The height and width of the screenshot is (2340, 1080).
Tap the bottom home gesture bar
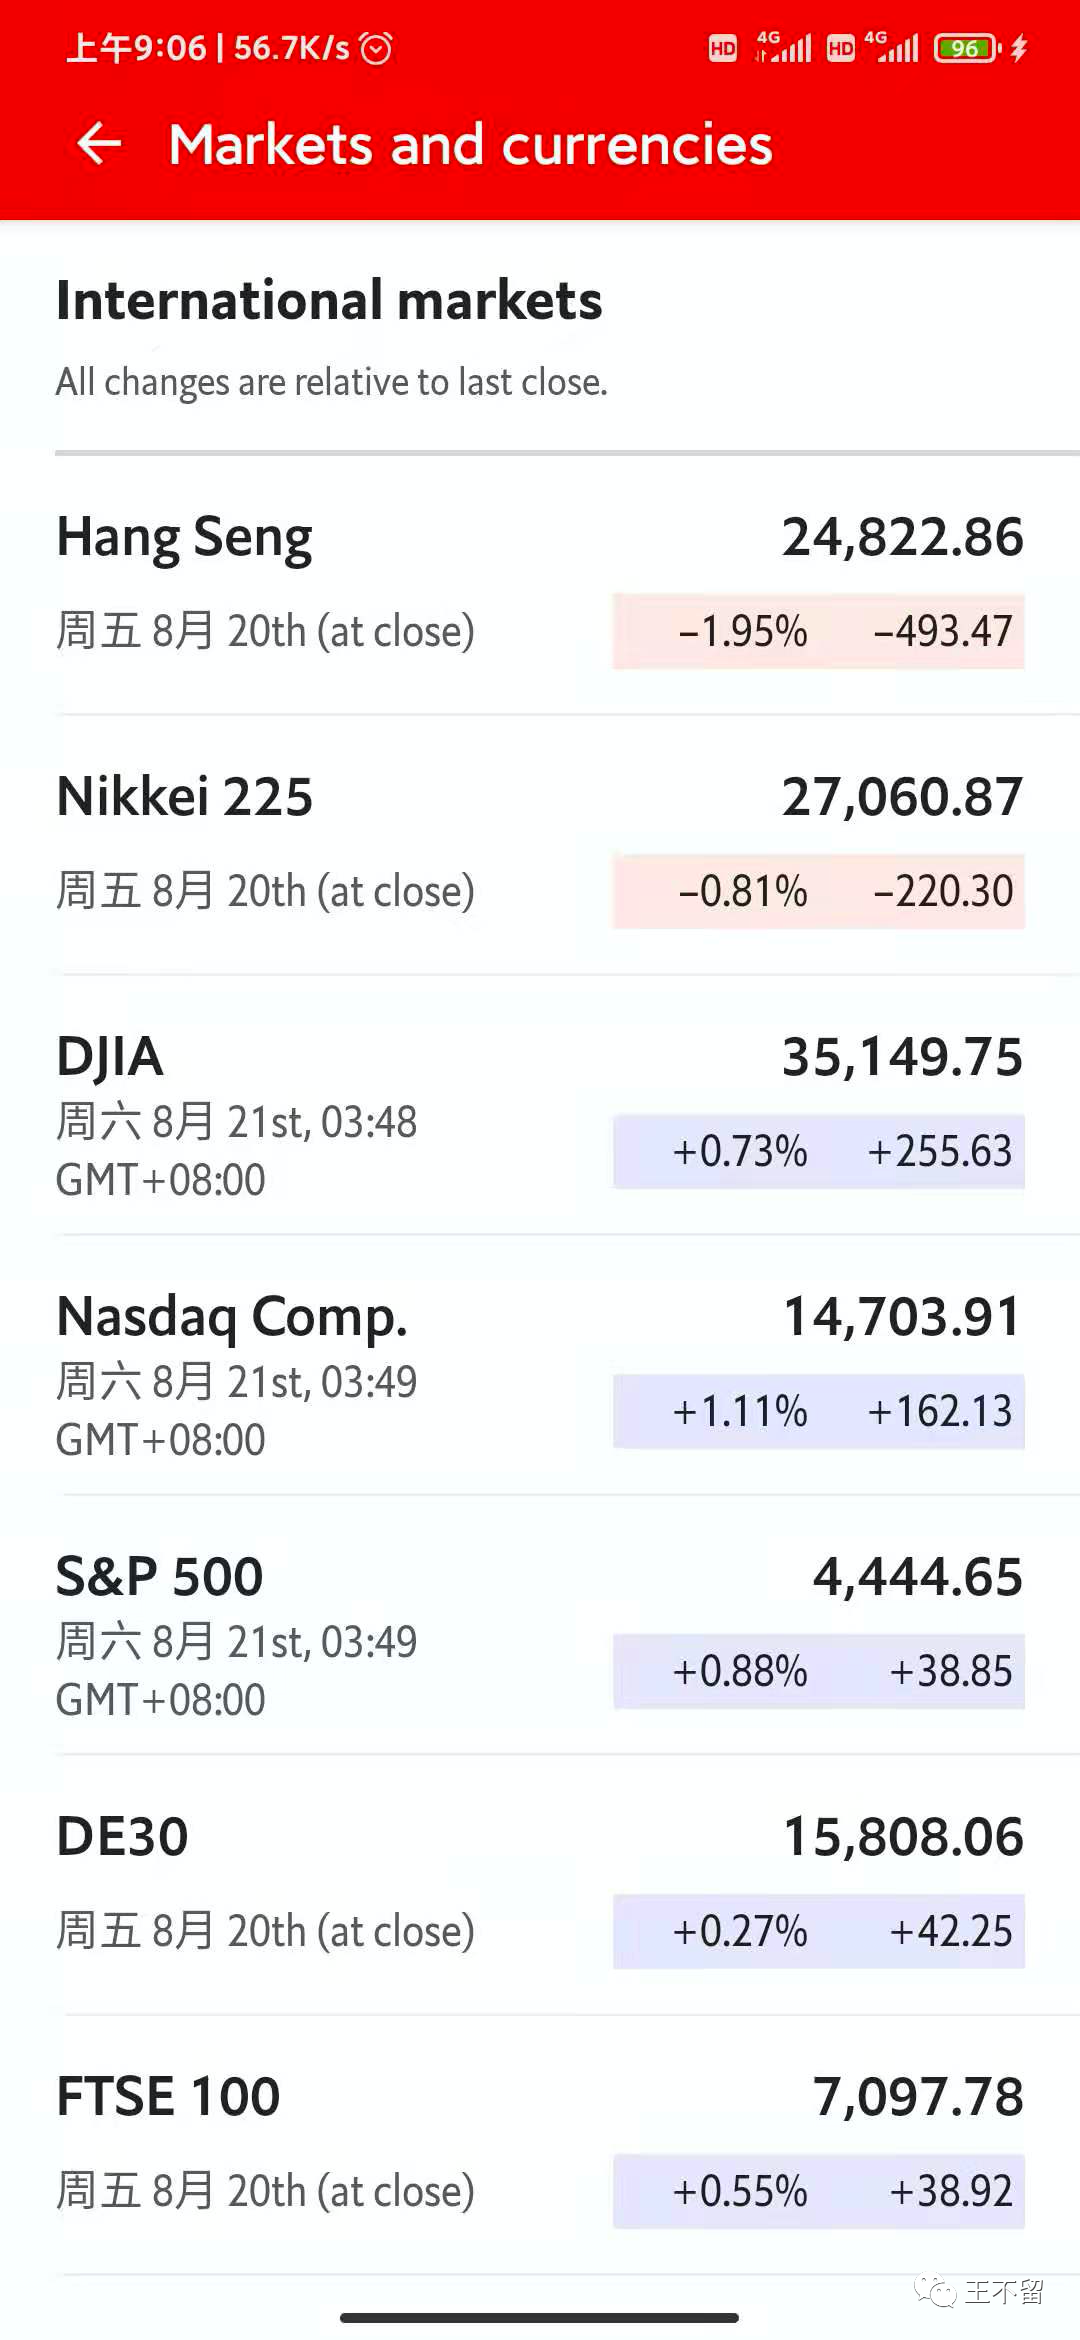pos(539,2317)
